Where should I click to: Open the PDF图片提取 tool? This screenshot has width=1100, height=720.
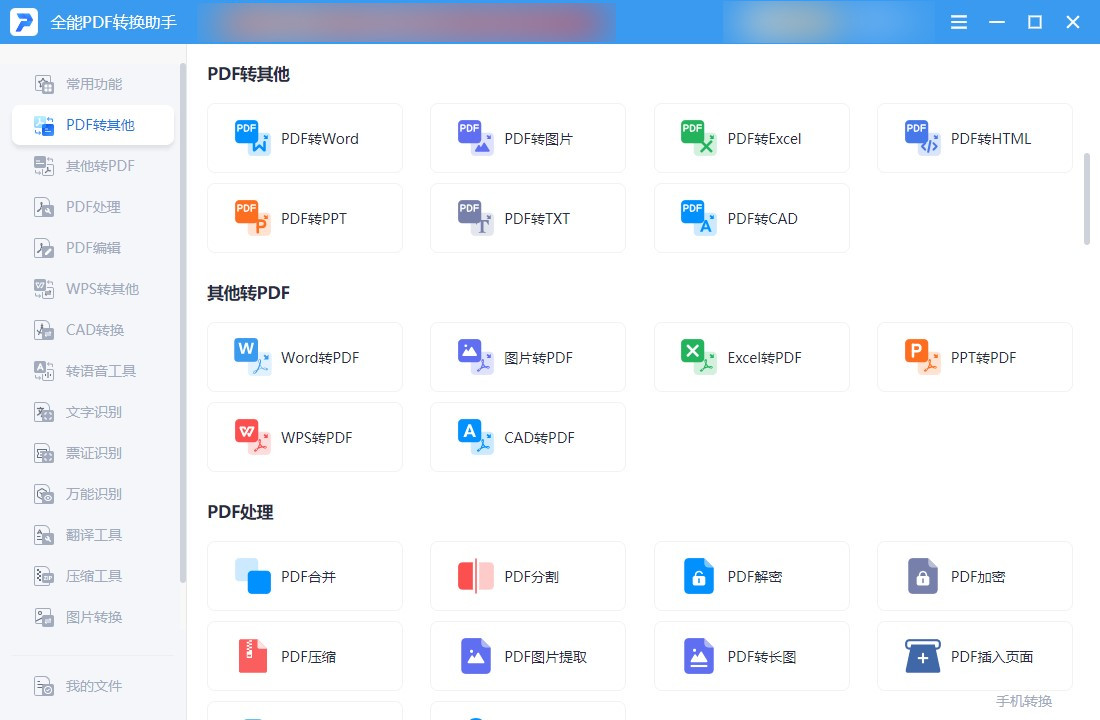pos(528,656)
